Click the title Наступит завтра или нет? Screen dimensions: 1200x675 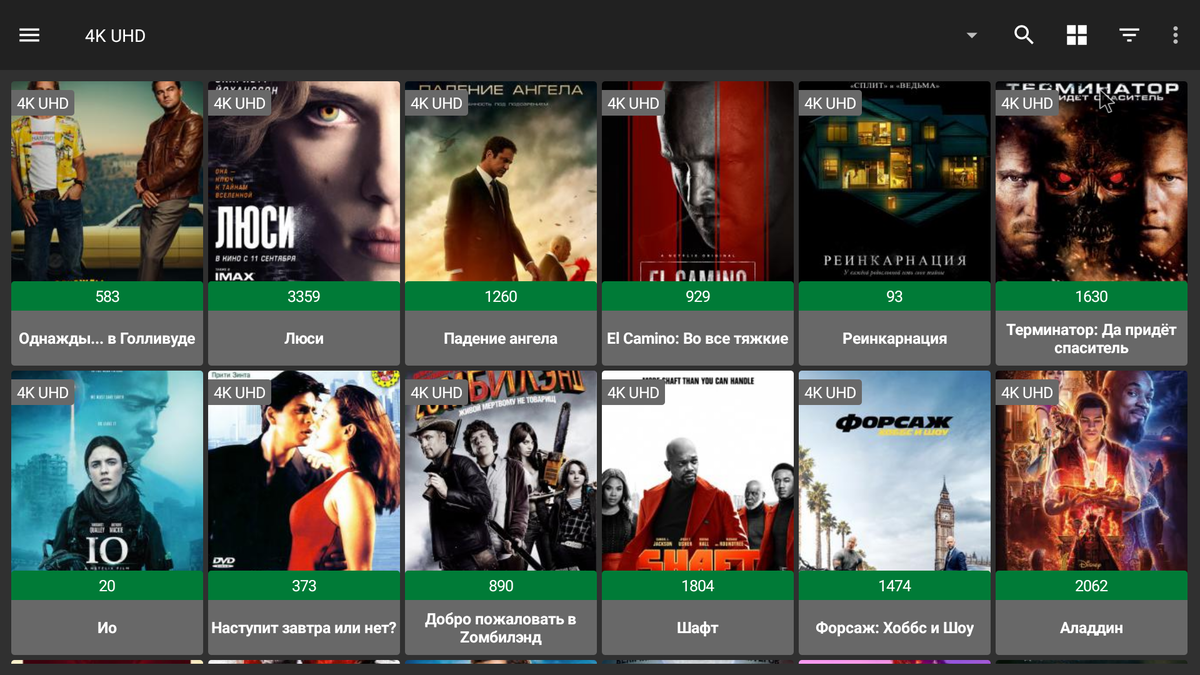pyautogui.click(x=304, y=628)
